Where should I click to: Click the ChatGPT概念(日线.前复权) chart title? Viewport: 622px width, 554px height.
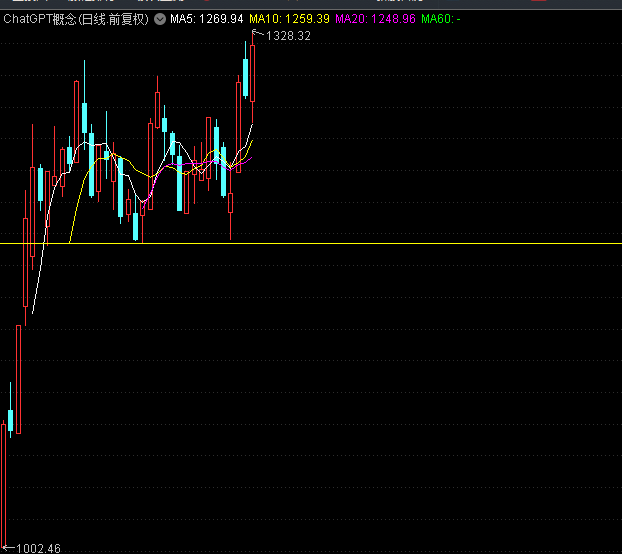click(76, 19)
